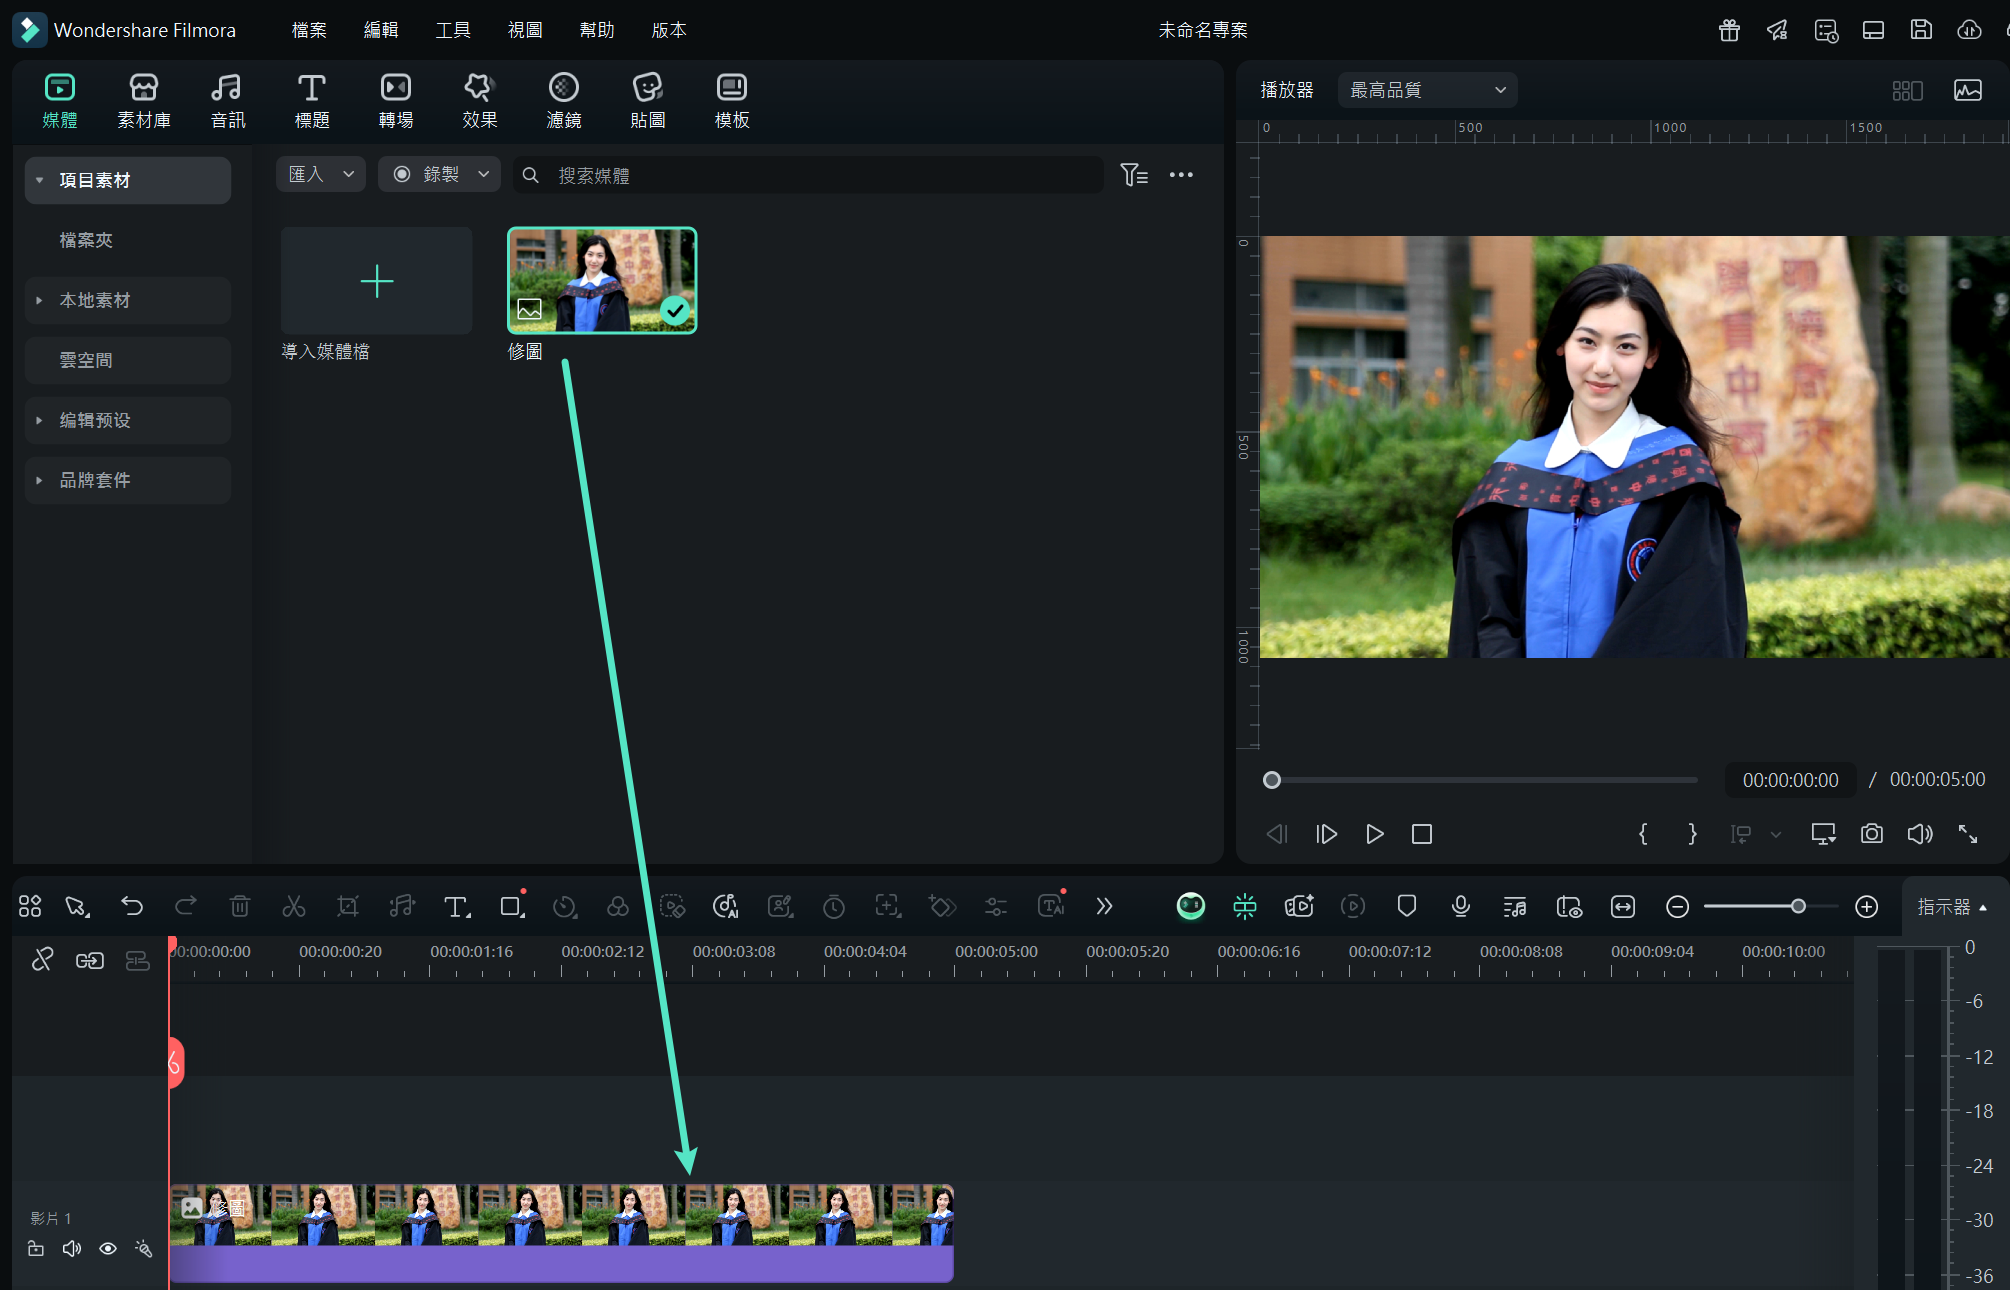Step back to previous frame
This screenshot has width=2010, height=1290.
pos(1277,834)
